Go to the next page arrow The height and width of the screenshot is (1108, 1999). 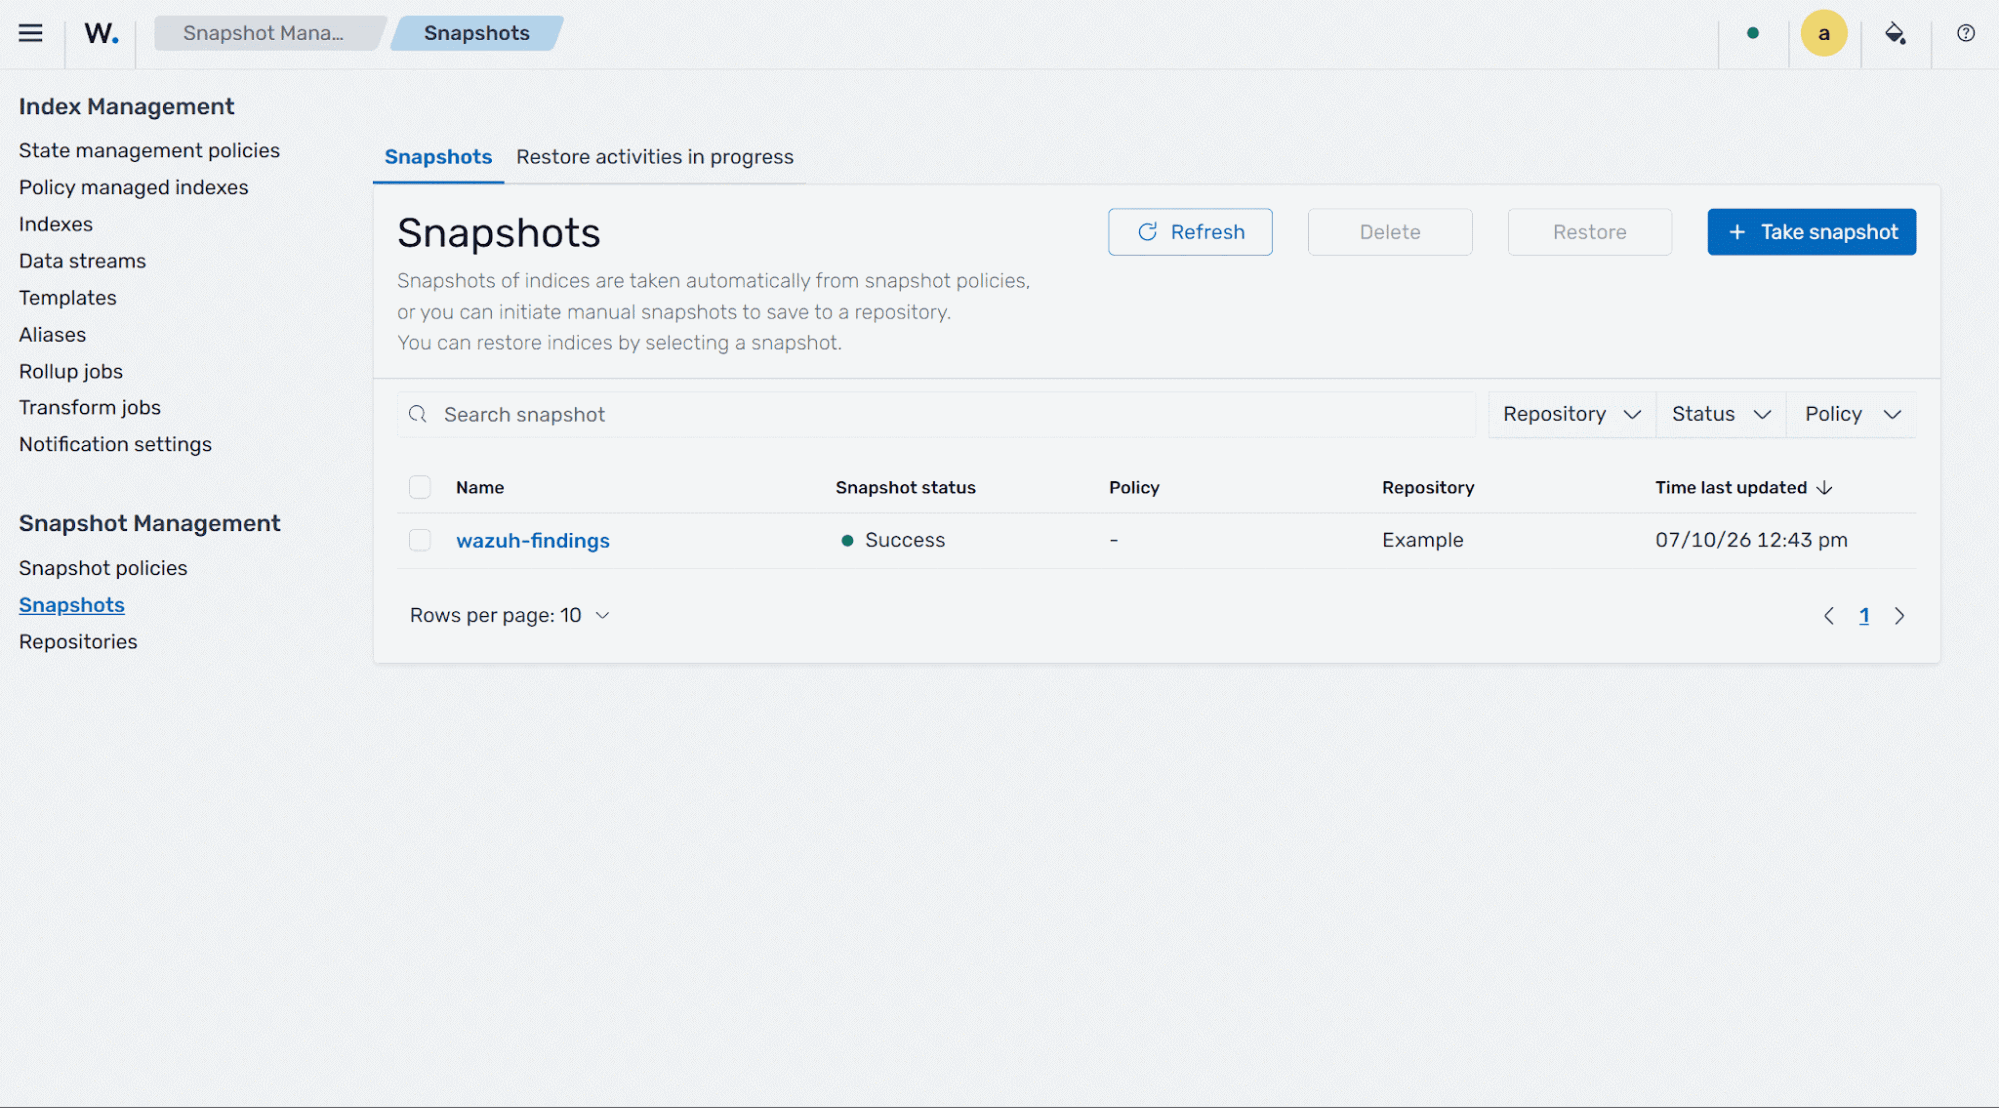[x=1899, y=616]
